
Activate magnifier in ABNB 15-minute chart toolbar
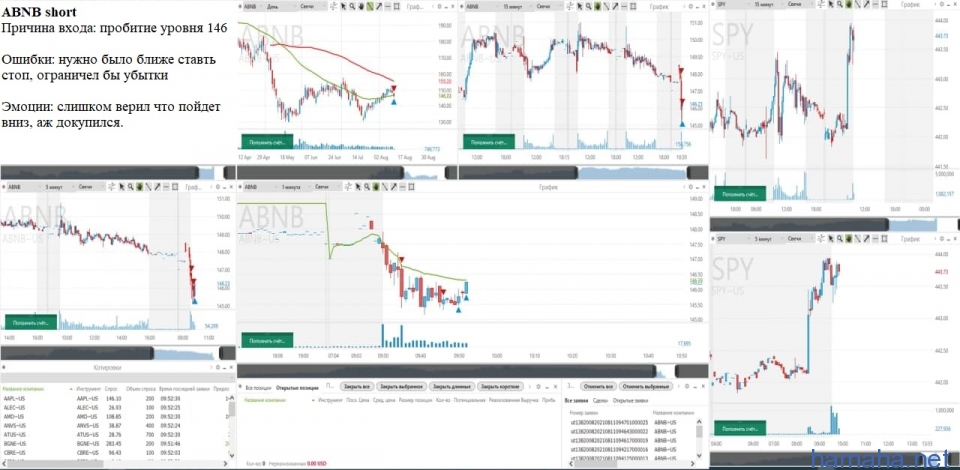tap(588, 6)
